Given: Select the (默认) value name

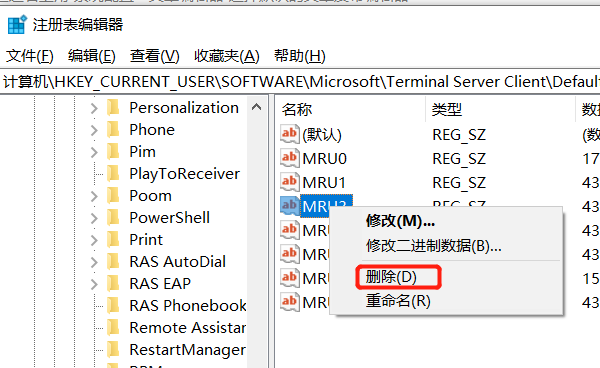Looking at the screenshot, I should click(322, 135).
